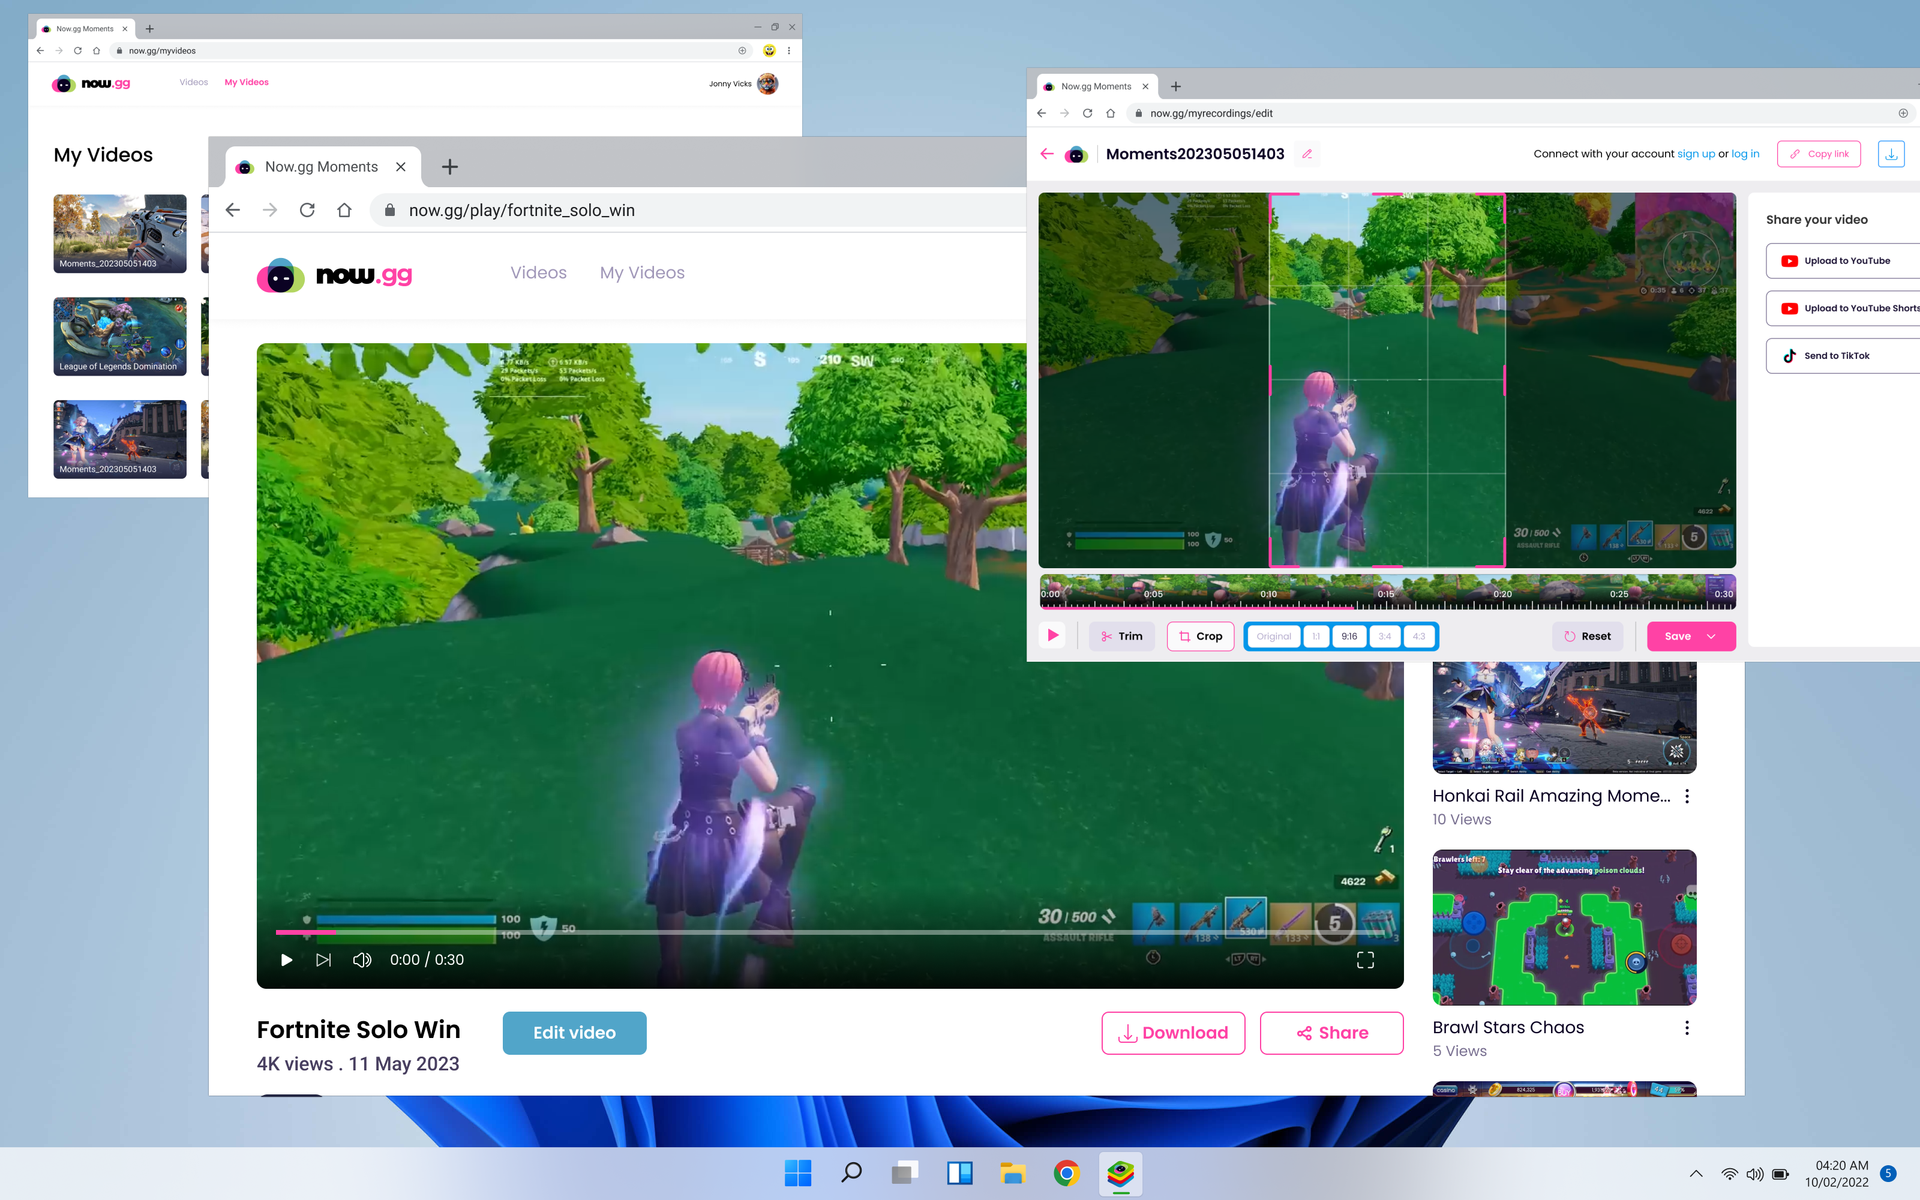Screen dimensions: 1920x1200
Task: Select the 4:3 aspect ratio option
Action: pos(1419,636)
